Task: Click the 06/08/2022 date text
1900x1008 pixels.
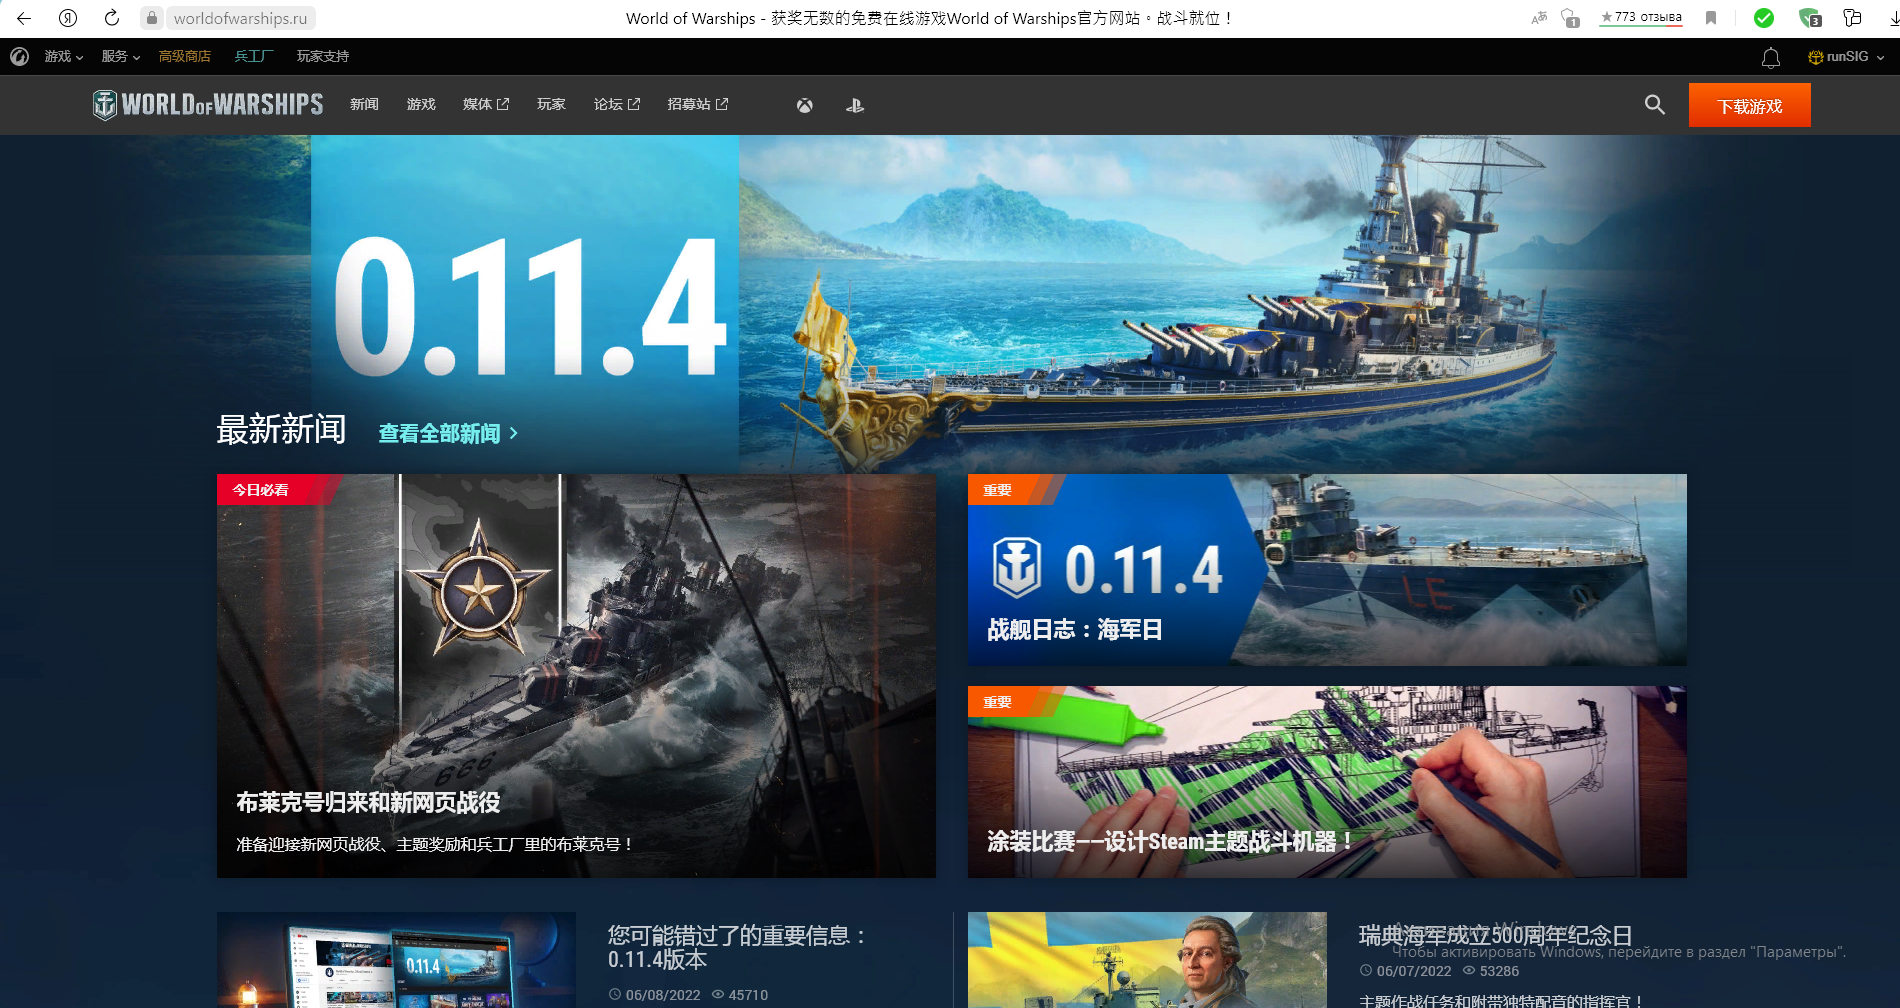Action: (663, 995)
